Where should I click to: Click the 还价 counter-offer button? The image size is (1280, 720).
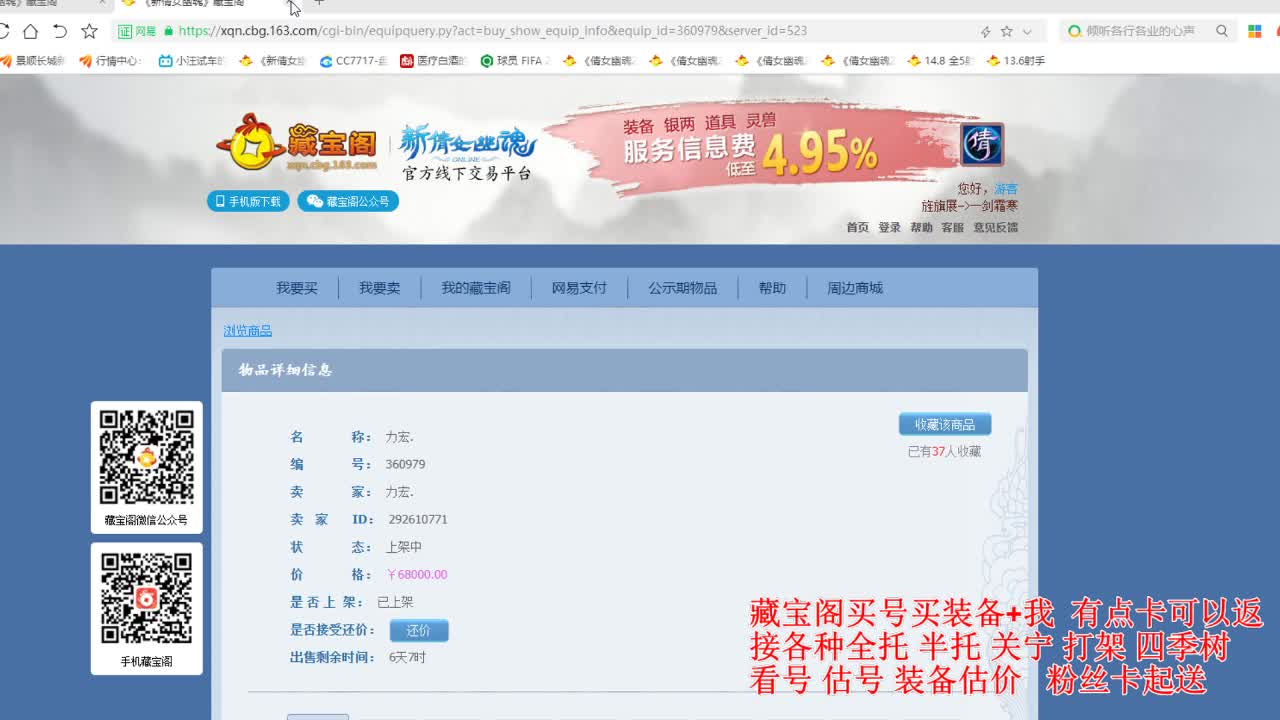[x=418, y=631]
